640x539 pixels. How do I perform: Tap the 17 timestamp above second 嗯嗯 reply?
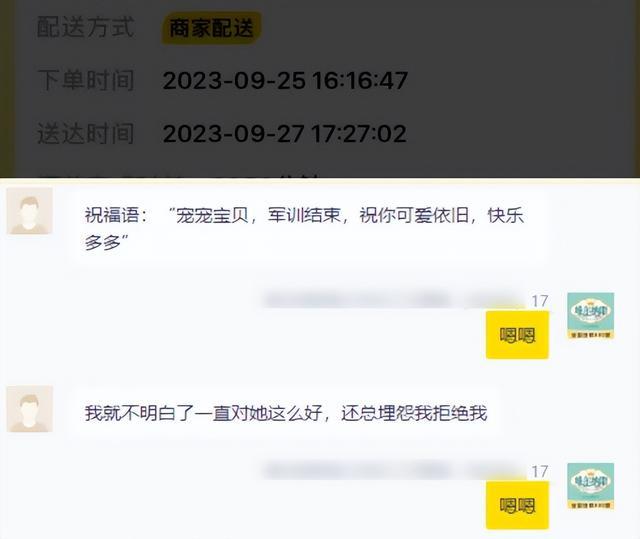pyautogui.click(x=540, y=472)
